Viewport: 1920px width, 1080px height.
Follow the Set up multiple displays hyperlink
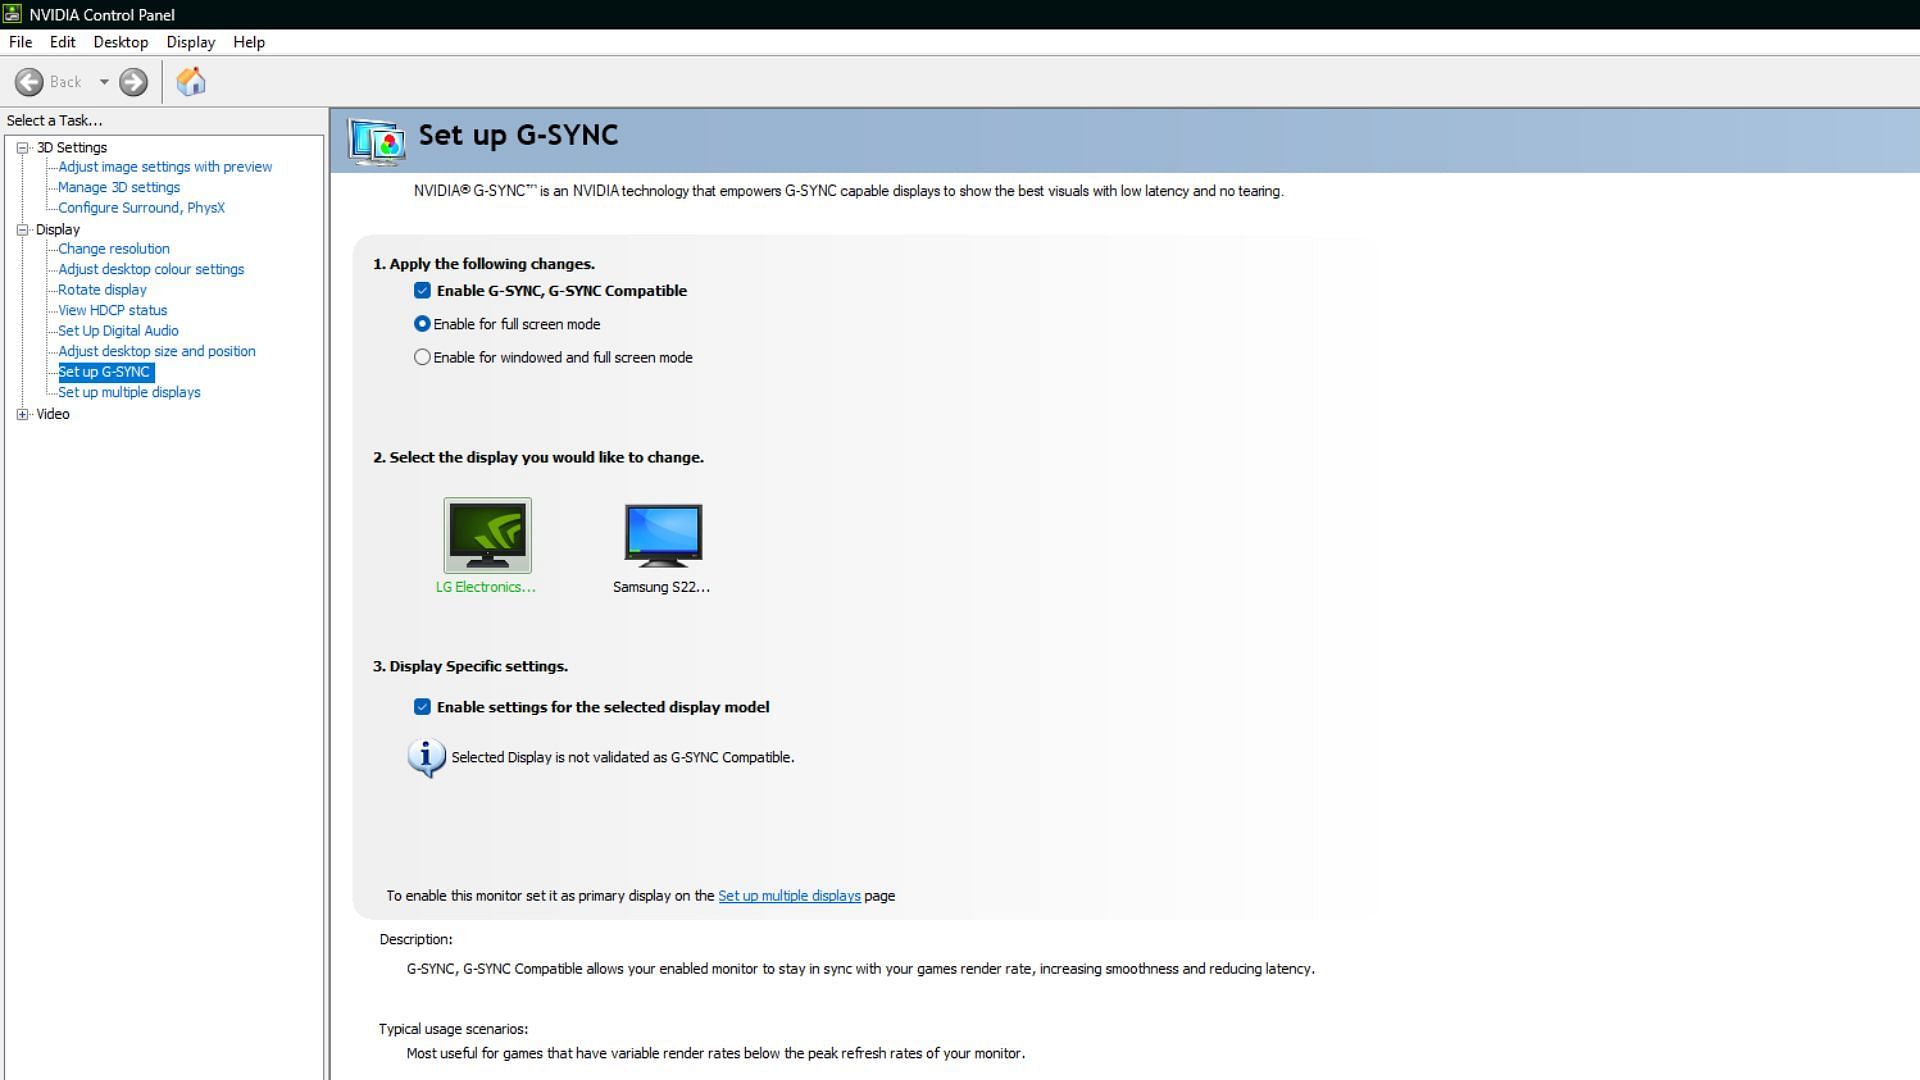[x=789, y=896]
